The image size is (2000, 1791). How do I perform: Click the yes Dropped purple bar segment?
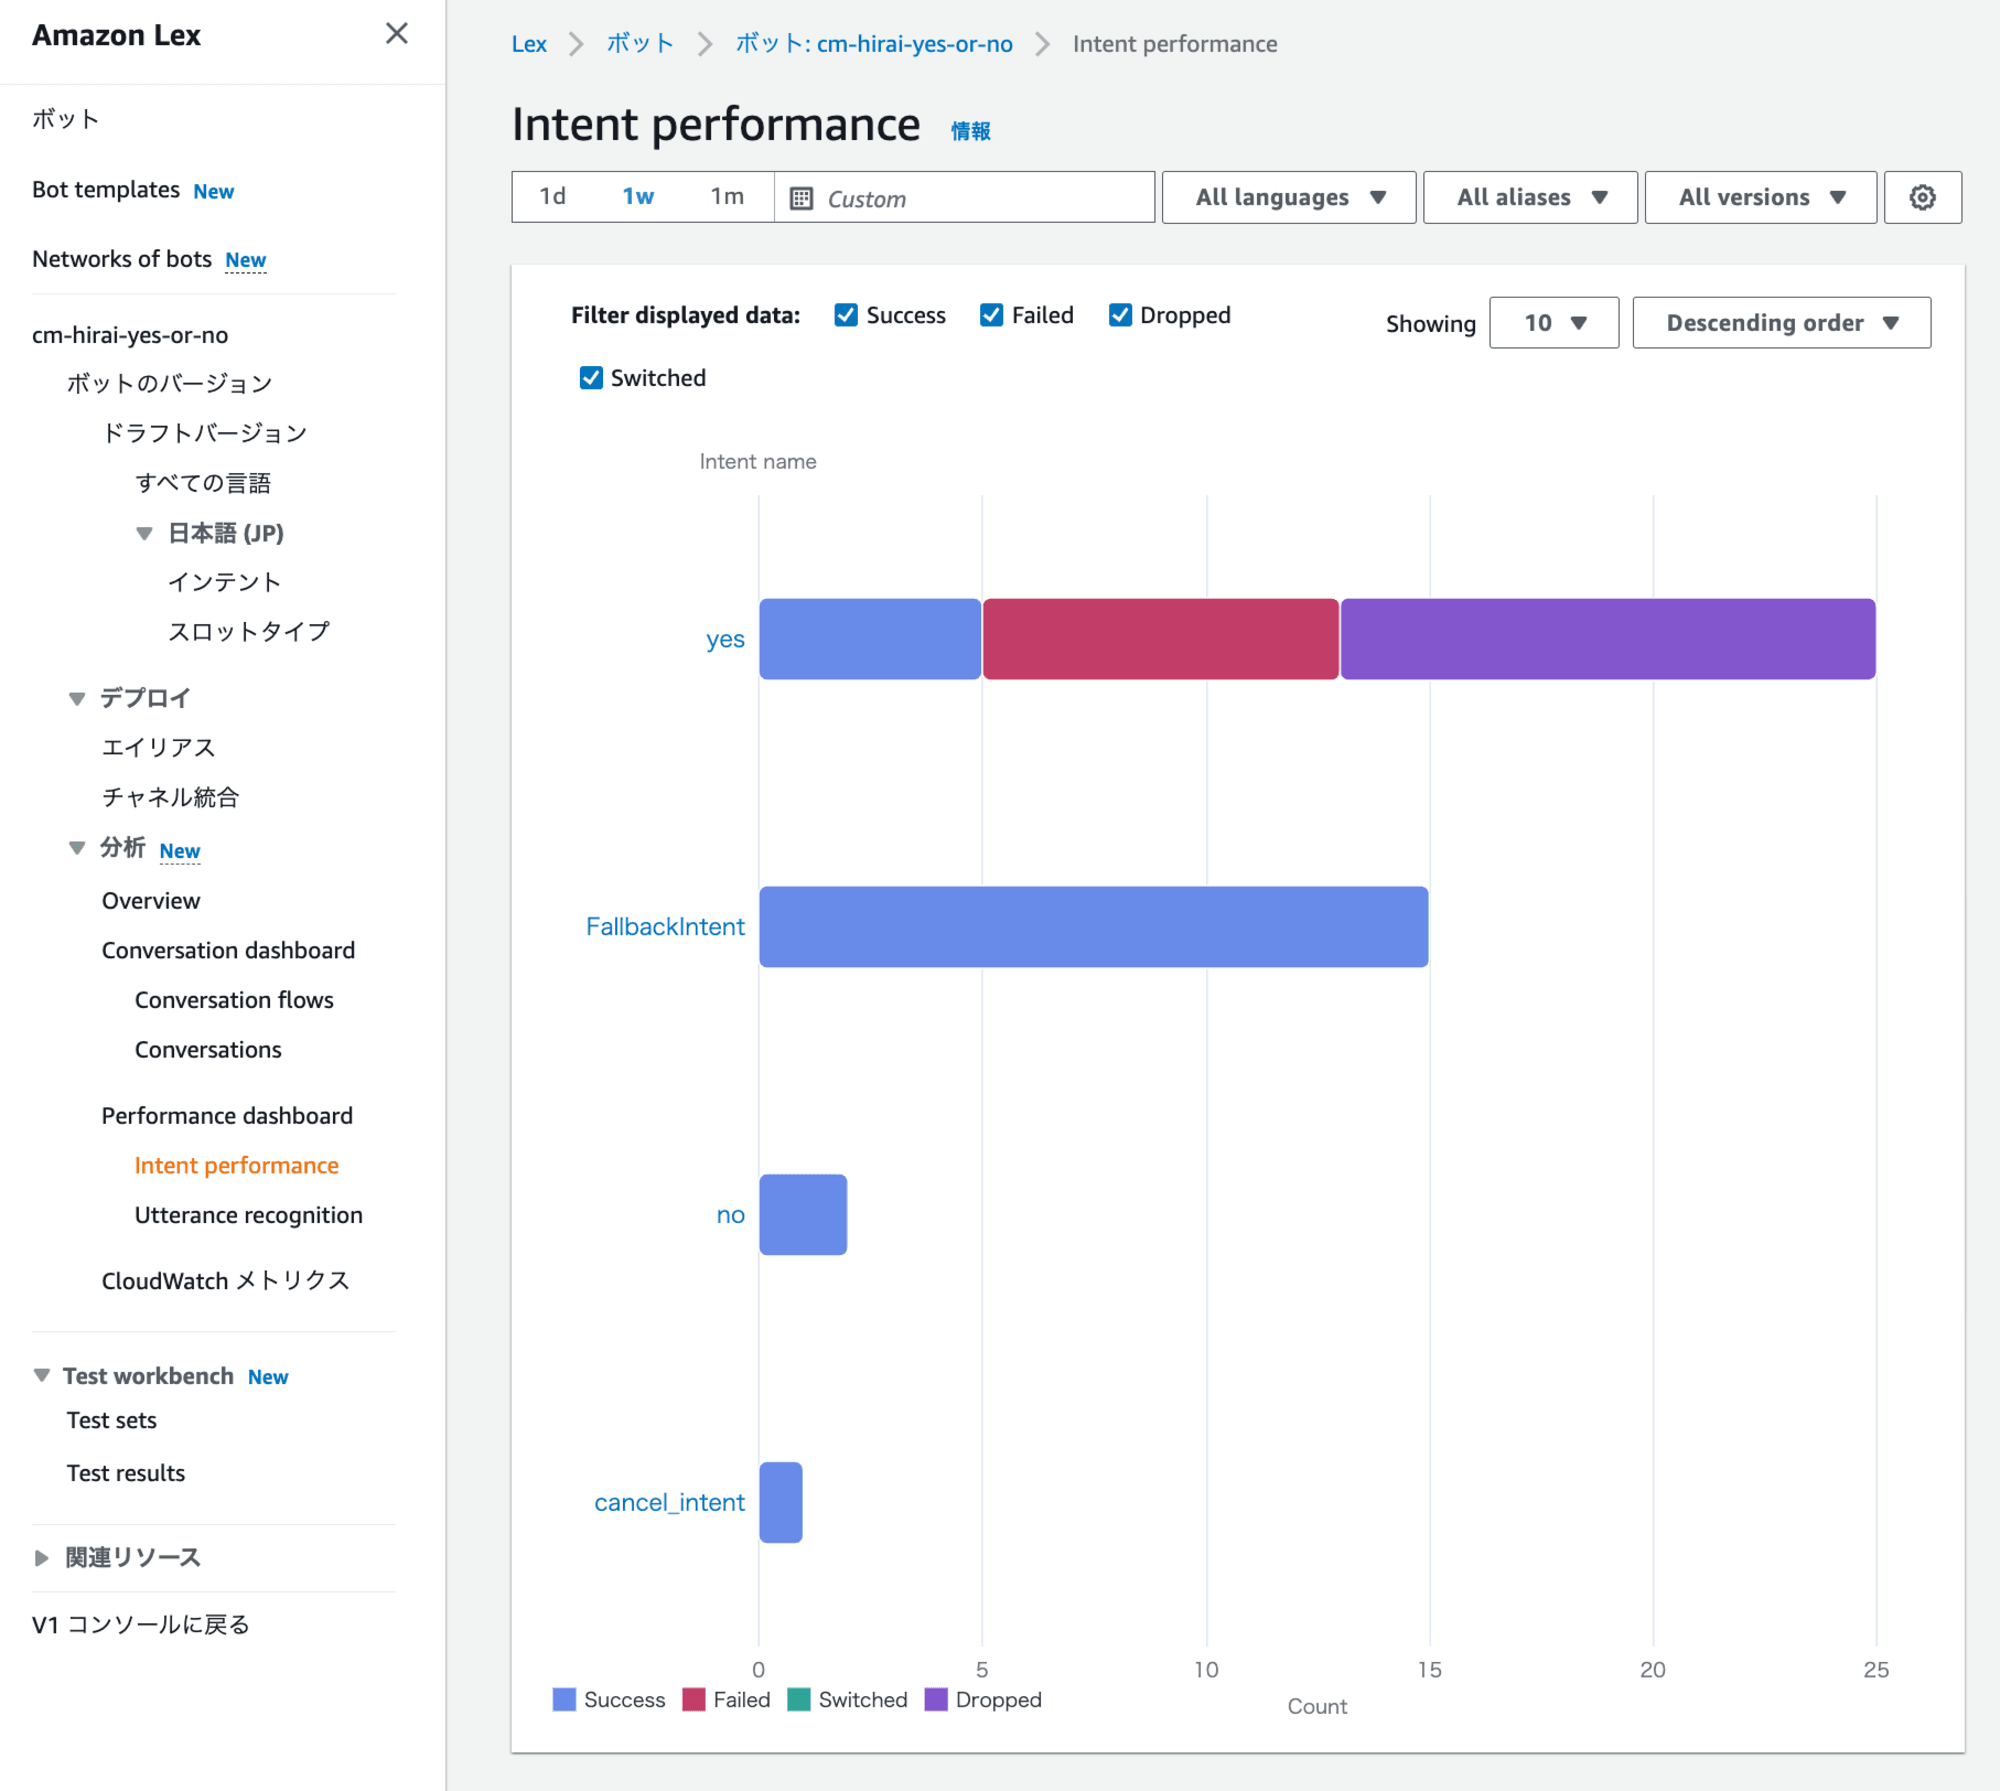(x=1608, y=639)
